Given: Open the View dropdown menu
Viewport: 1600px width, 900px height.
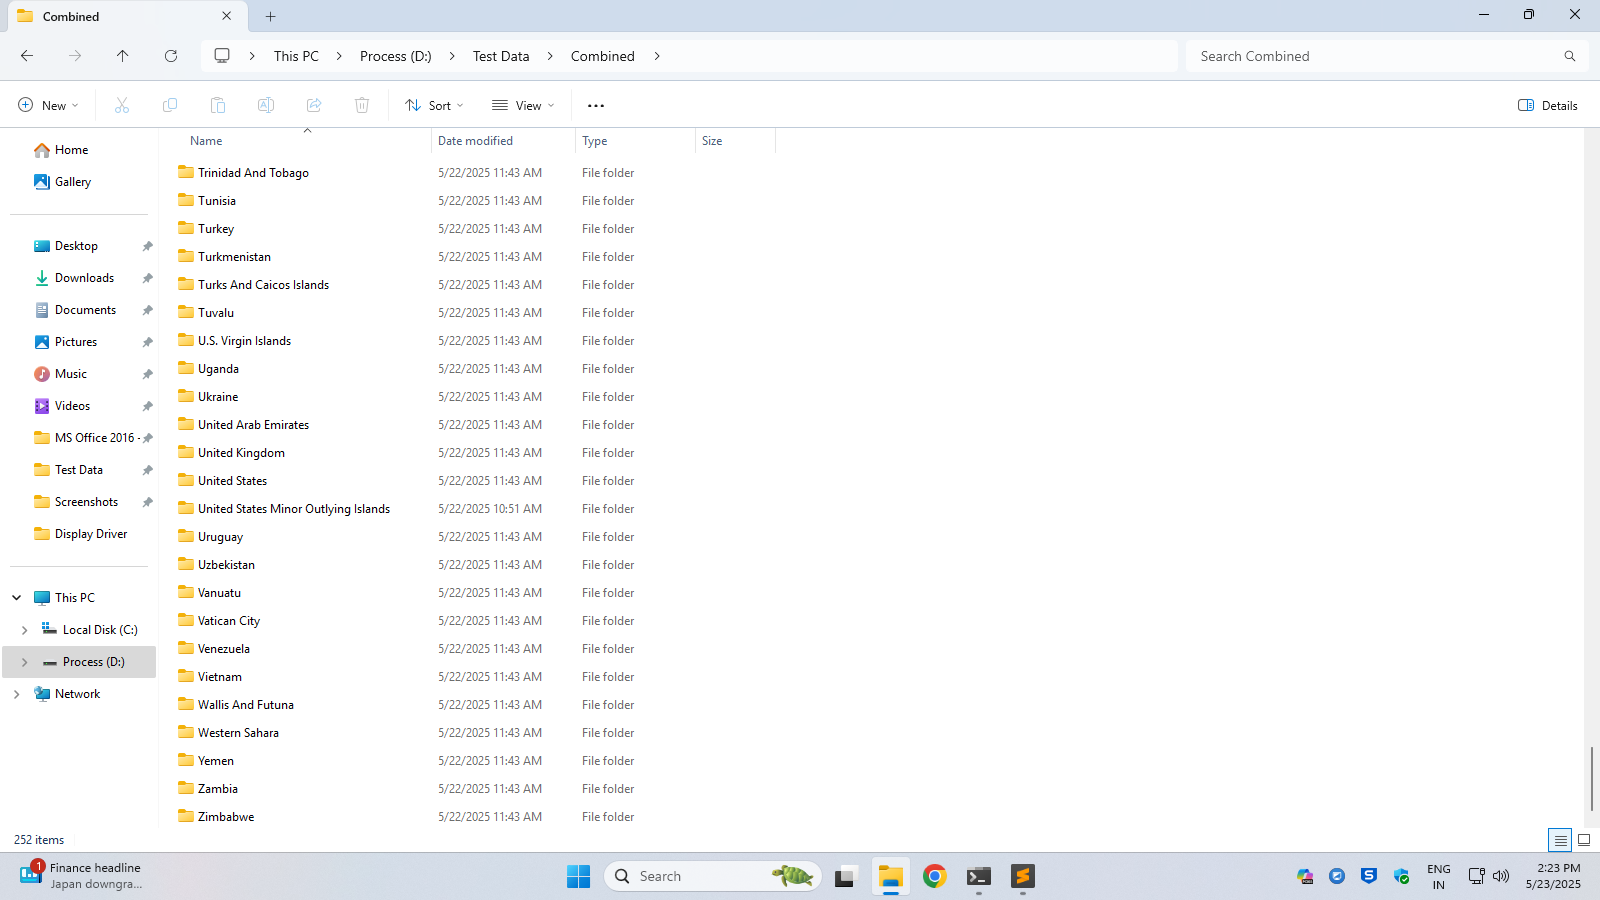Looking at the screenshot, I should 523,105.
